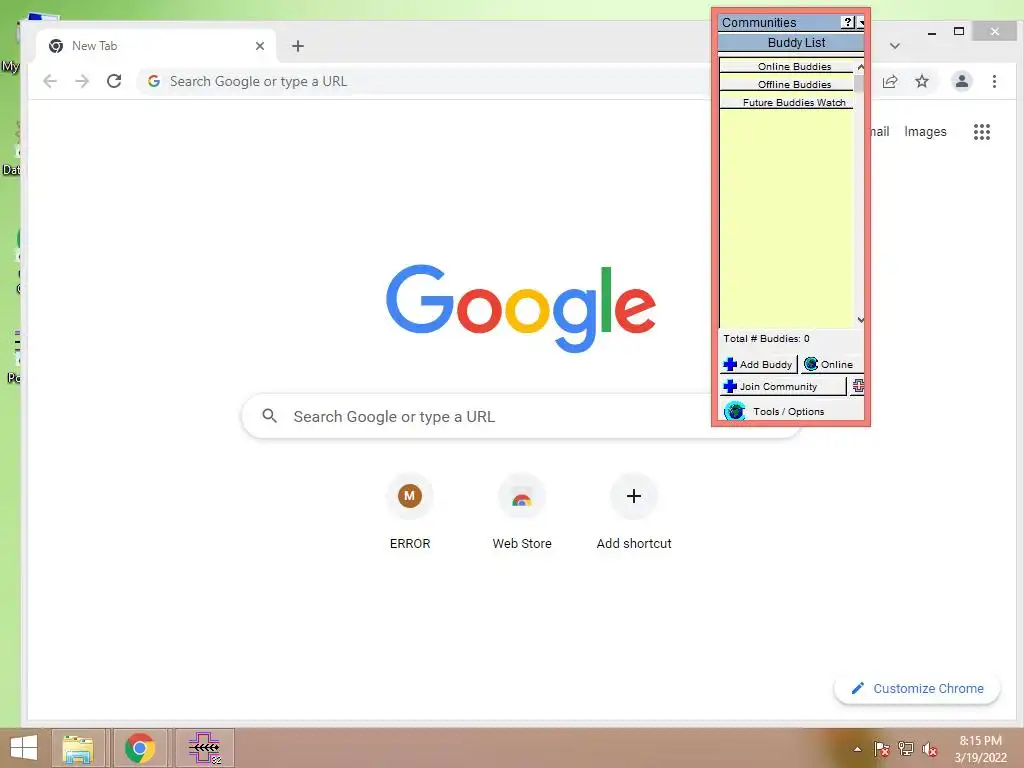Open the Communities title bar help button
The image size is (1024, 768).
tap(848, 22)
